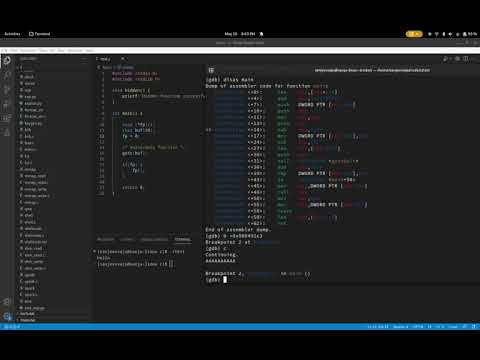Screen dimensions: 480x360
Task: Open the Explorer views and more actions menu
Action: click(x=84, y=59)
